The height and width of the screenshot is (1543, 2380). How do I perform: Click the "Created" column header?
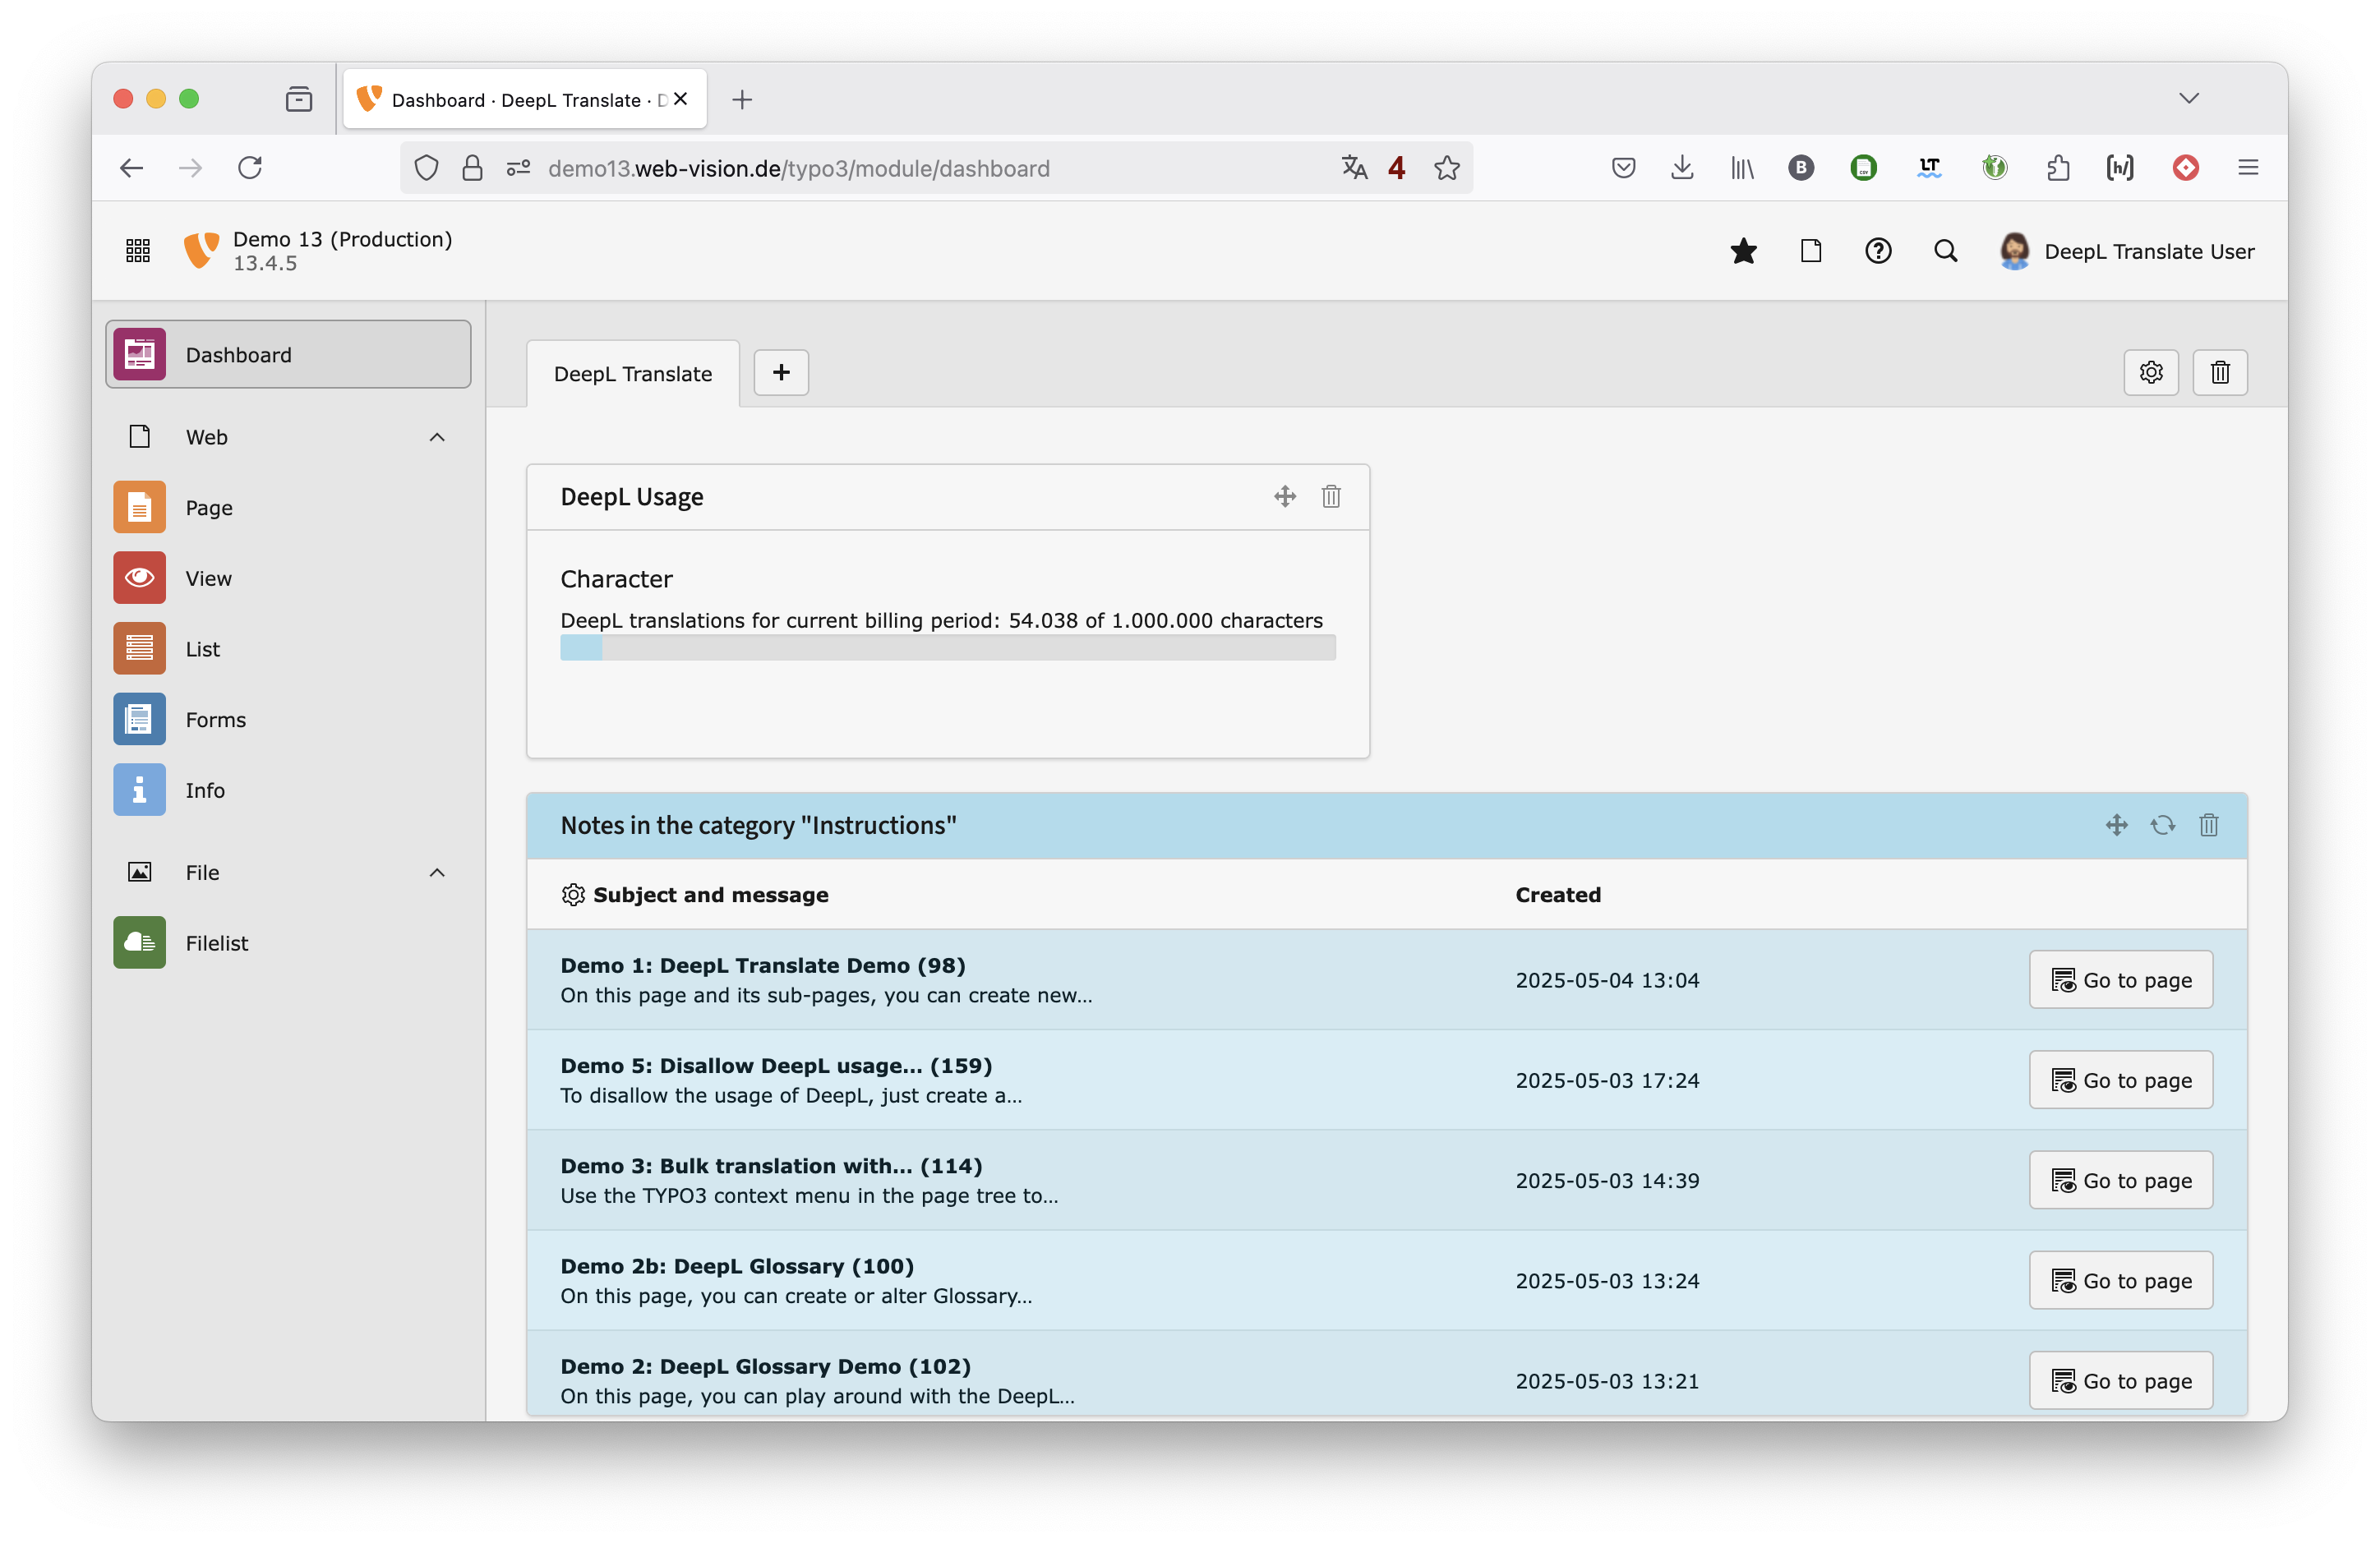[x=1558, y=895]
